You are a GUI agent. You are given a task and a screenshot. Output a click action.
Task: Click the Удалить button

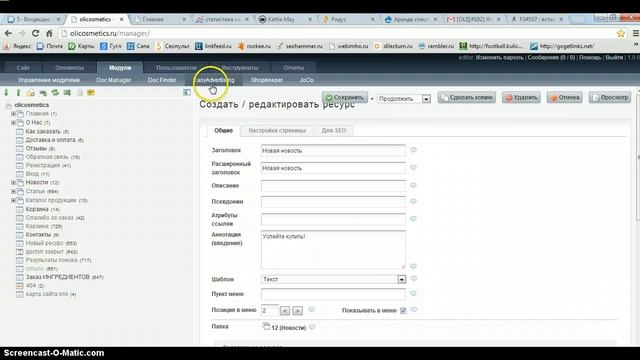(522, 98)
